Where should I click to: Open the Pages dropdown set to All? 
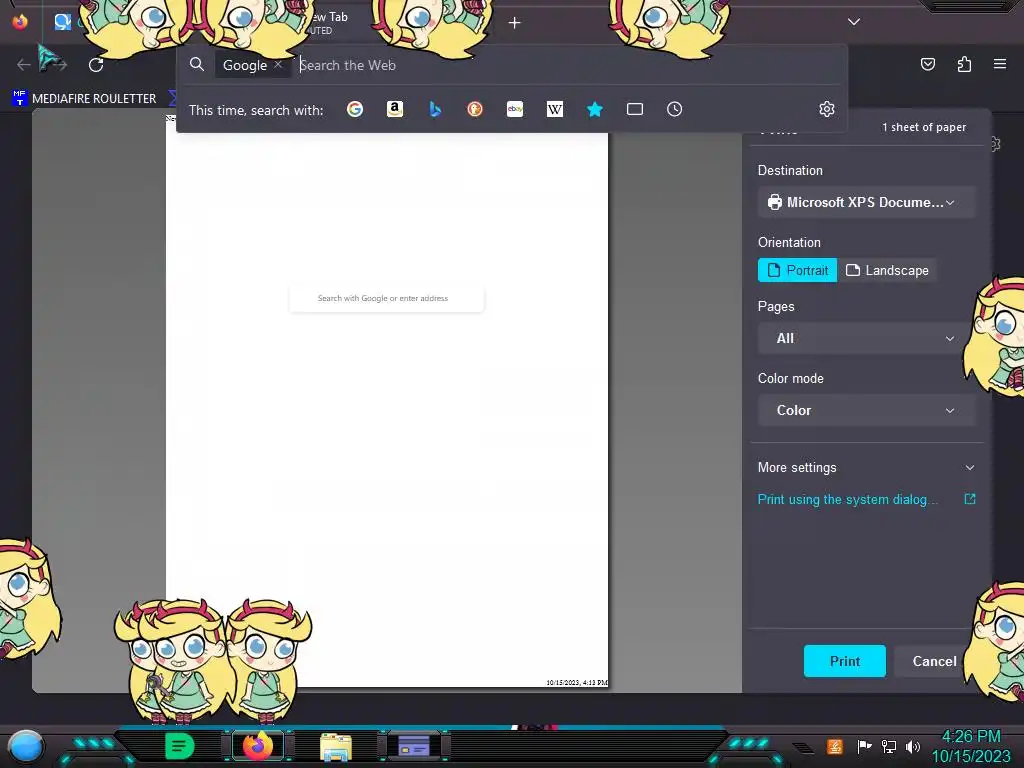pos(867,338)
